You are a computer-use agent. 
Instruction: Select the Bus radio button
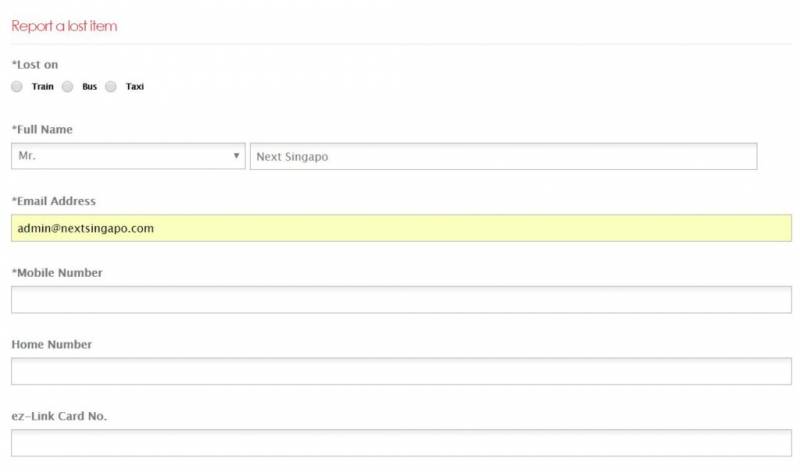[x=68, y=87]
